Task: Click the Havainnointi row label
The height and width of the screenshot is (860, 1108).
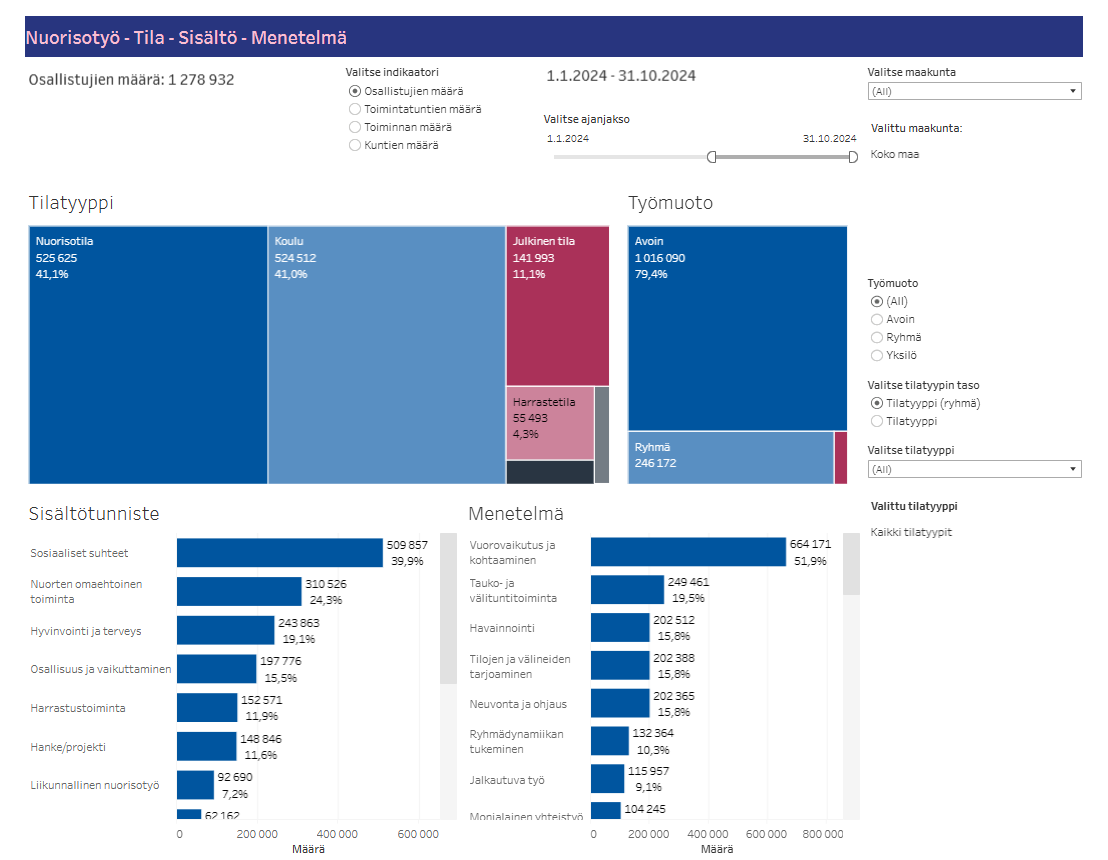Action: [502, 628]
